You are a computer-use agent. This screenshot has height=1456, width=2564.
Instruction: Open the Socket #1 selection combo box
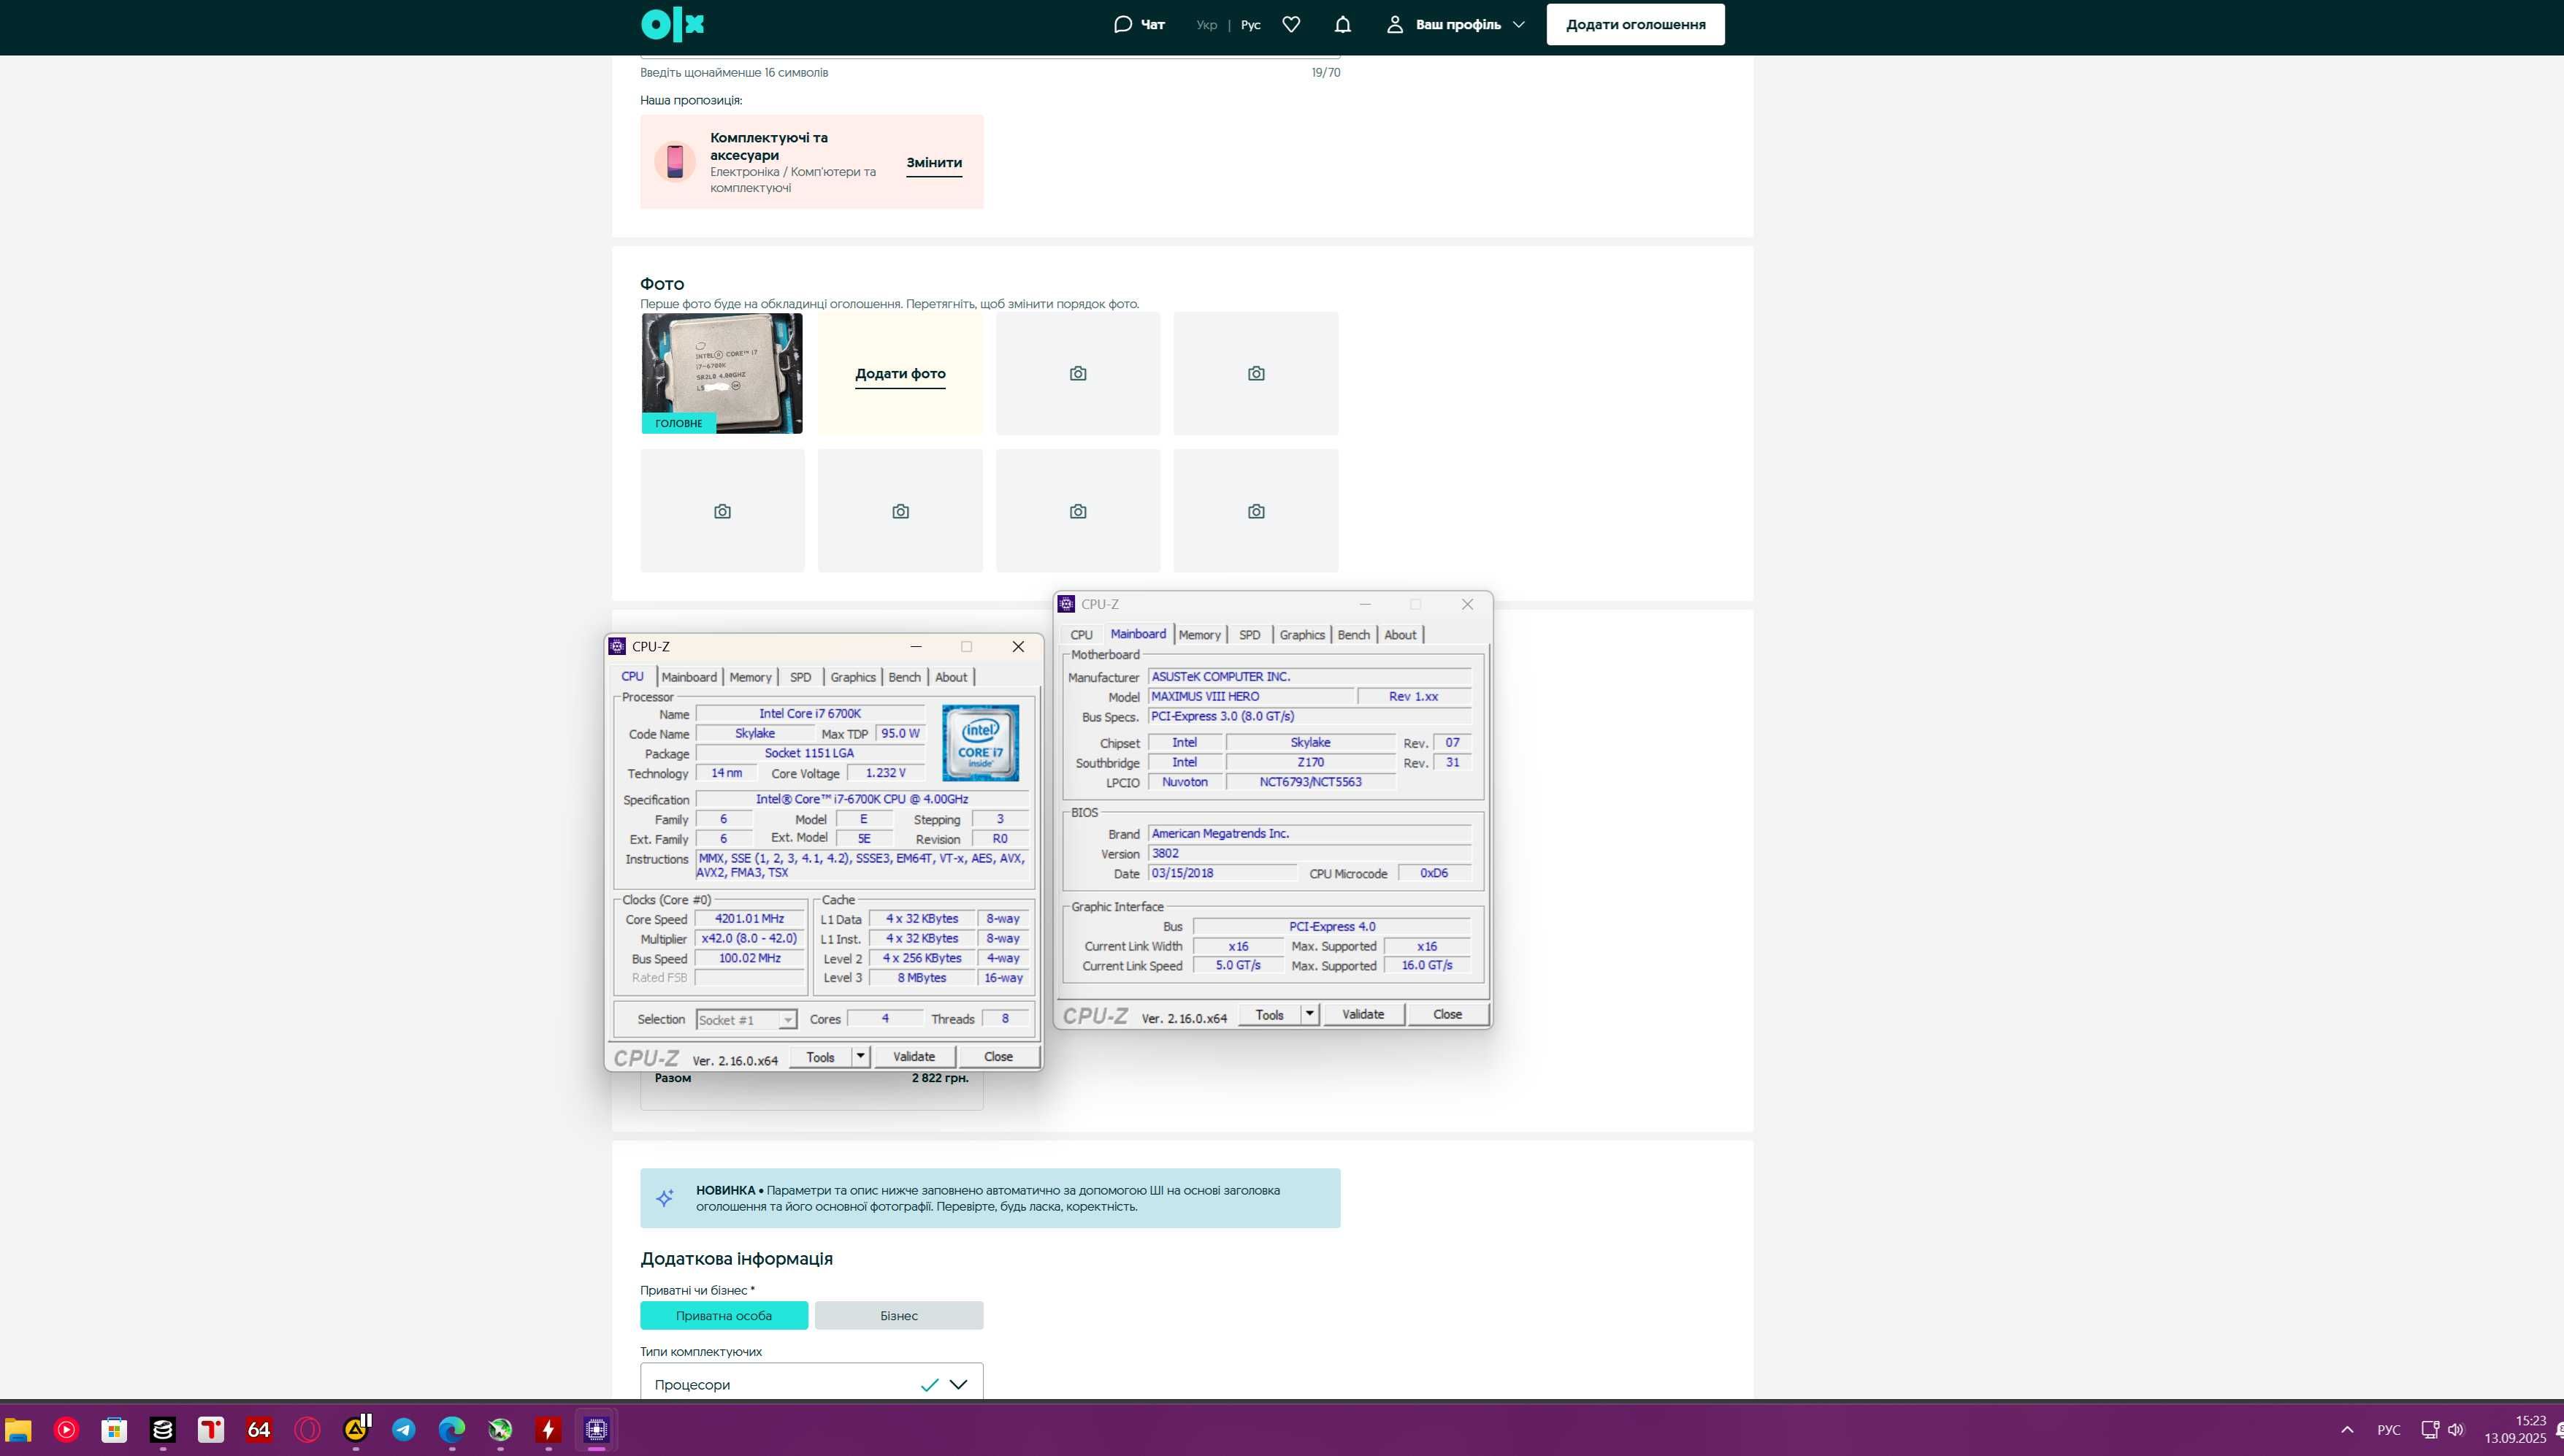tap(746, 1020)
